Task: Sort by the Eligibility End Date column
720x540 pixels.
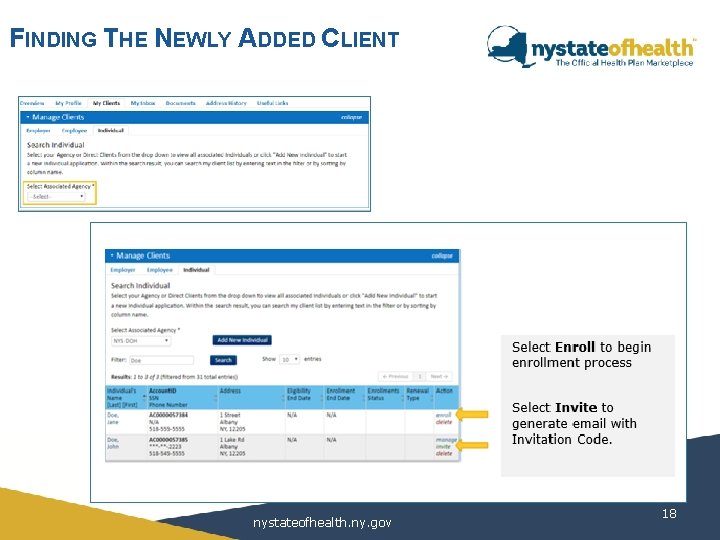Action: [x=304, y=398]
